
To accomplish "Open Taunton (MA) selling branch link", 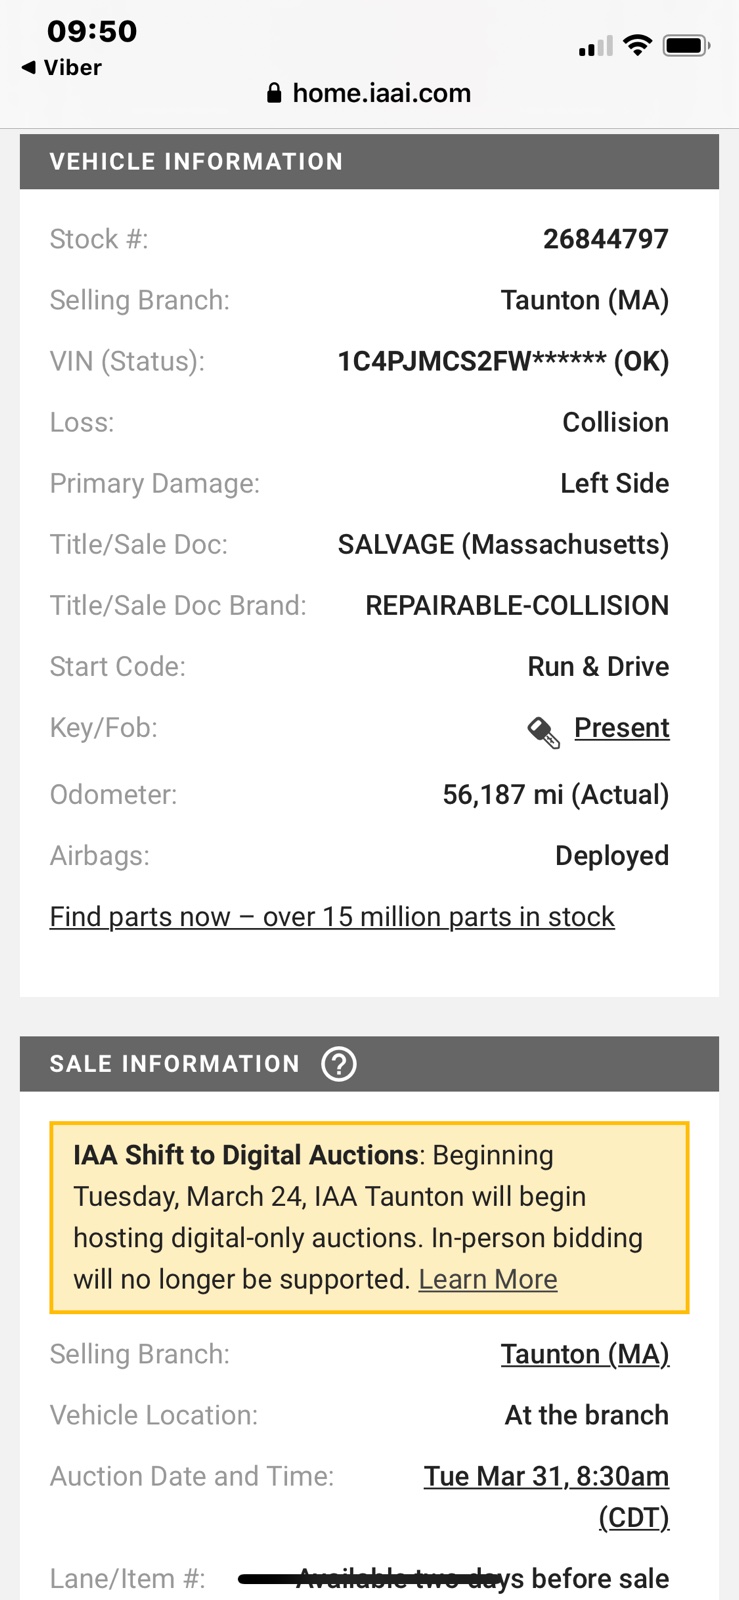I will tap(585, 1354).
